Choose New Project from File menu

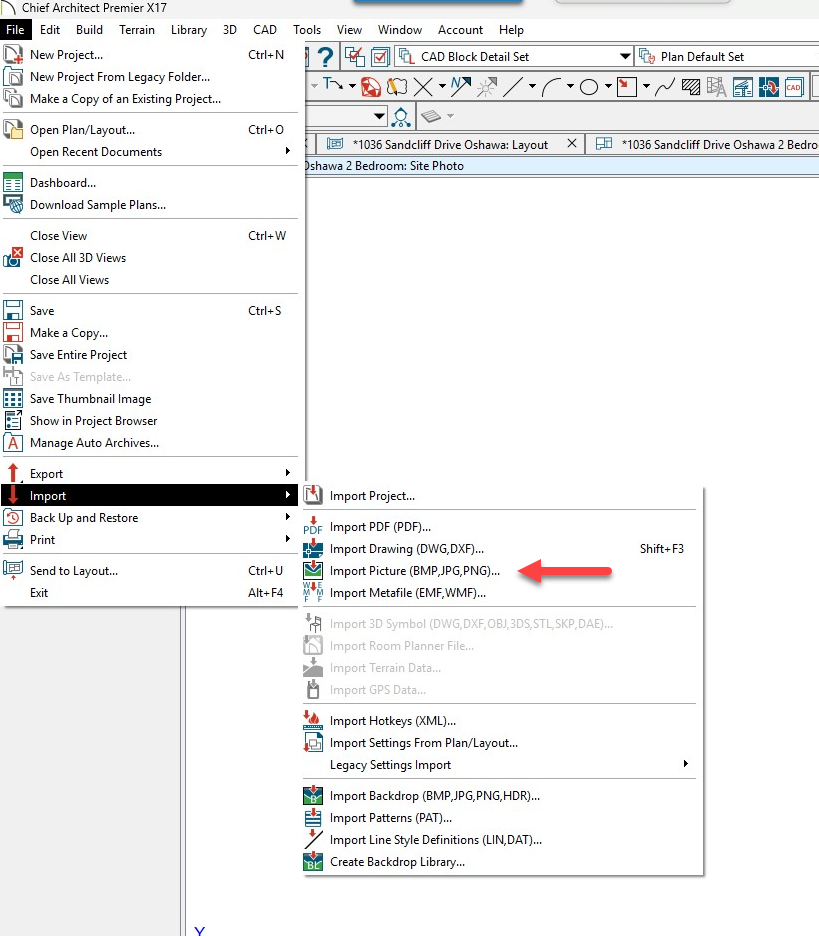pos(150,55)
